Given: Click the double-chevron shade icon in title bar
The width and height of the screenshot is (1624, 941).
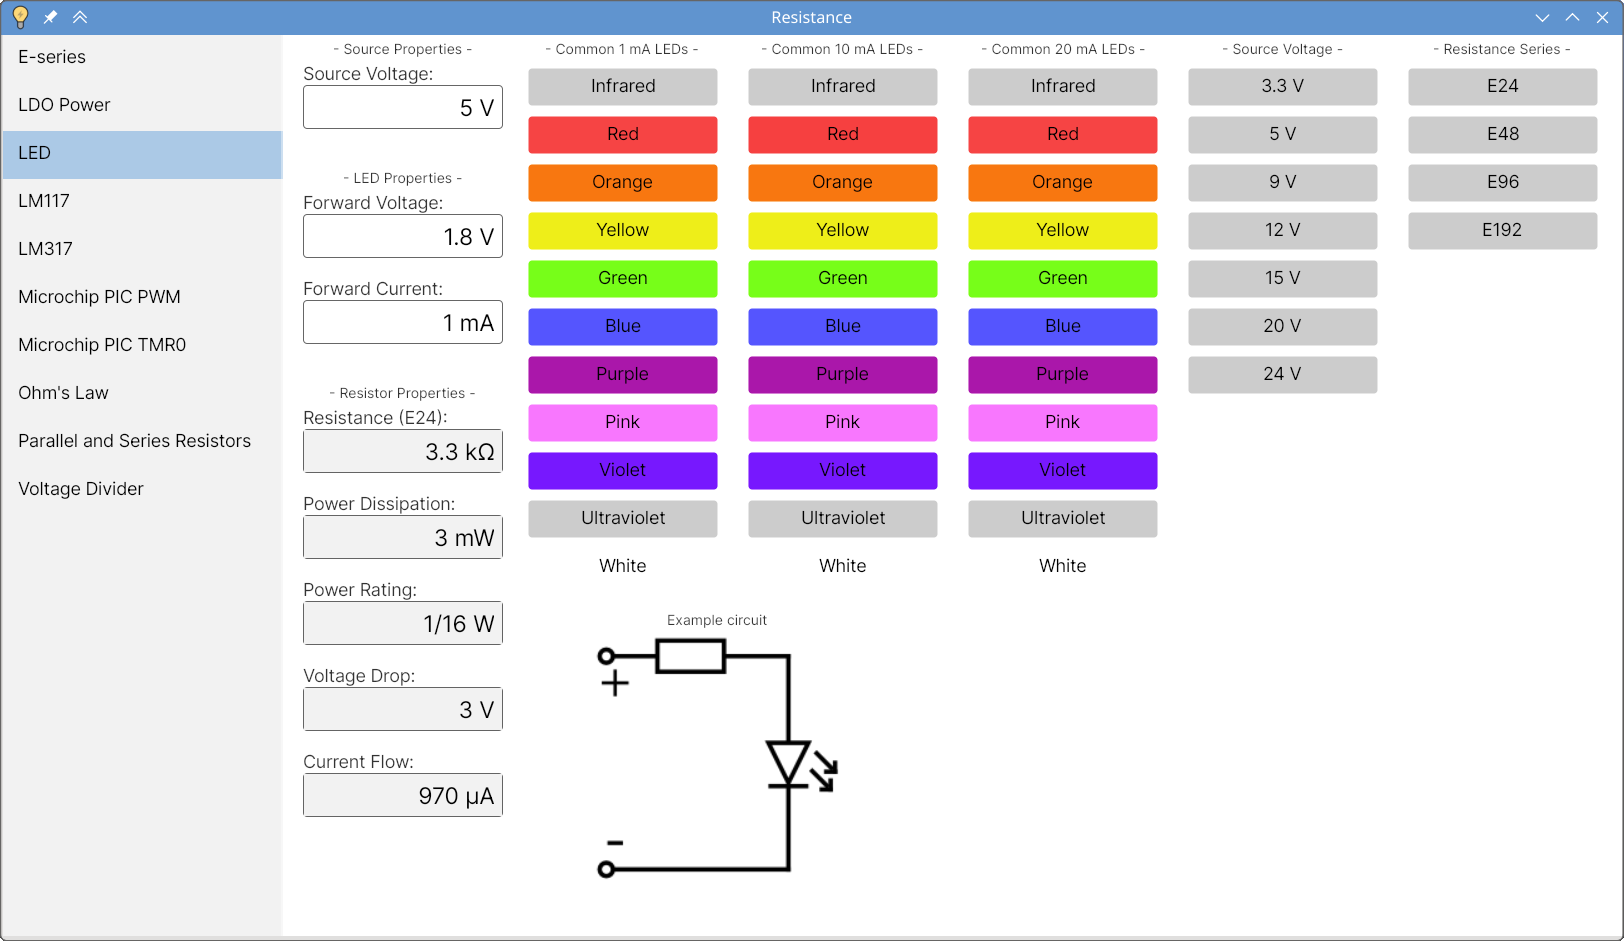Looking at the screenshot, I should (x=80, y=17).
